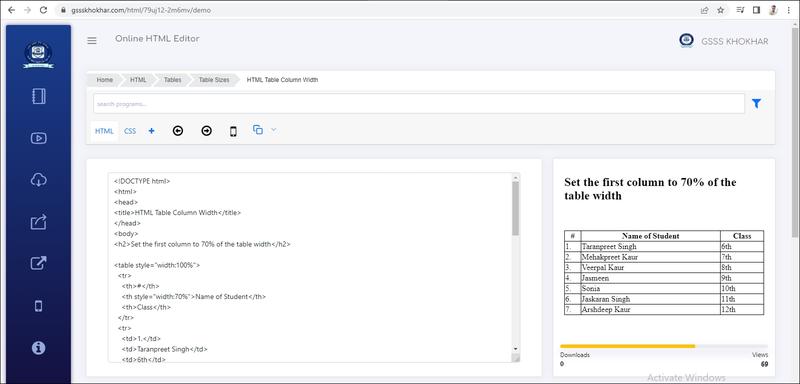The image size is (800, 384).
Task: Click the search programs input field
Action: [x=419, y=104]
